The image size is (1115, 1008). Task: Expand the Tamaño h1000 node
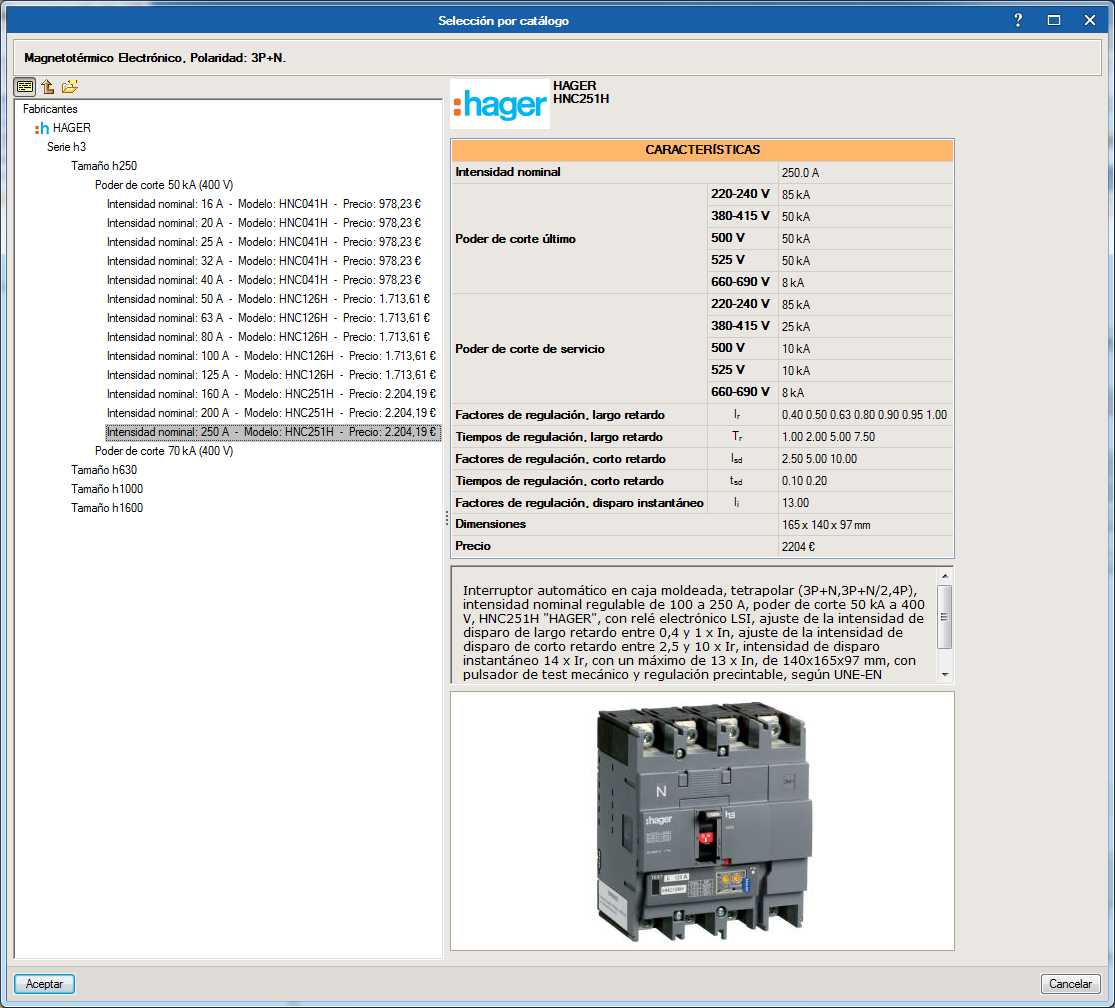pos(107,489)
